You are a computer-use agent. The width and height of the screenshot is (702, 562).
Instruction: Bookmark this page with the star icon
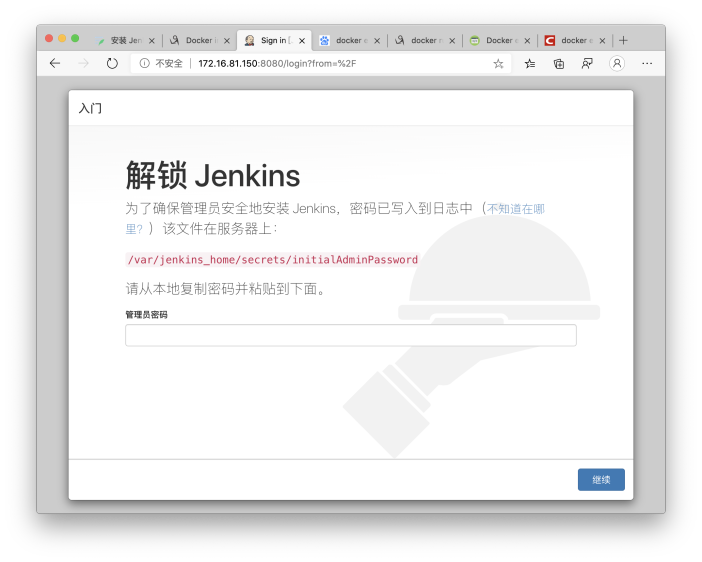(498, 64)
